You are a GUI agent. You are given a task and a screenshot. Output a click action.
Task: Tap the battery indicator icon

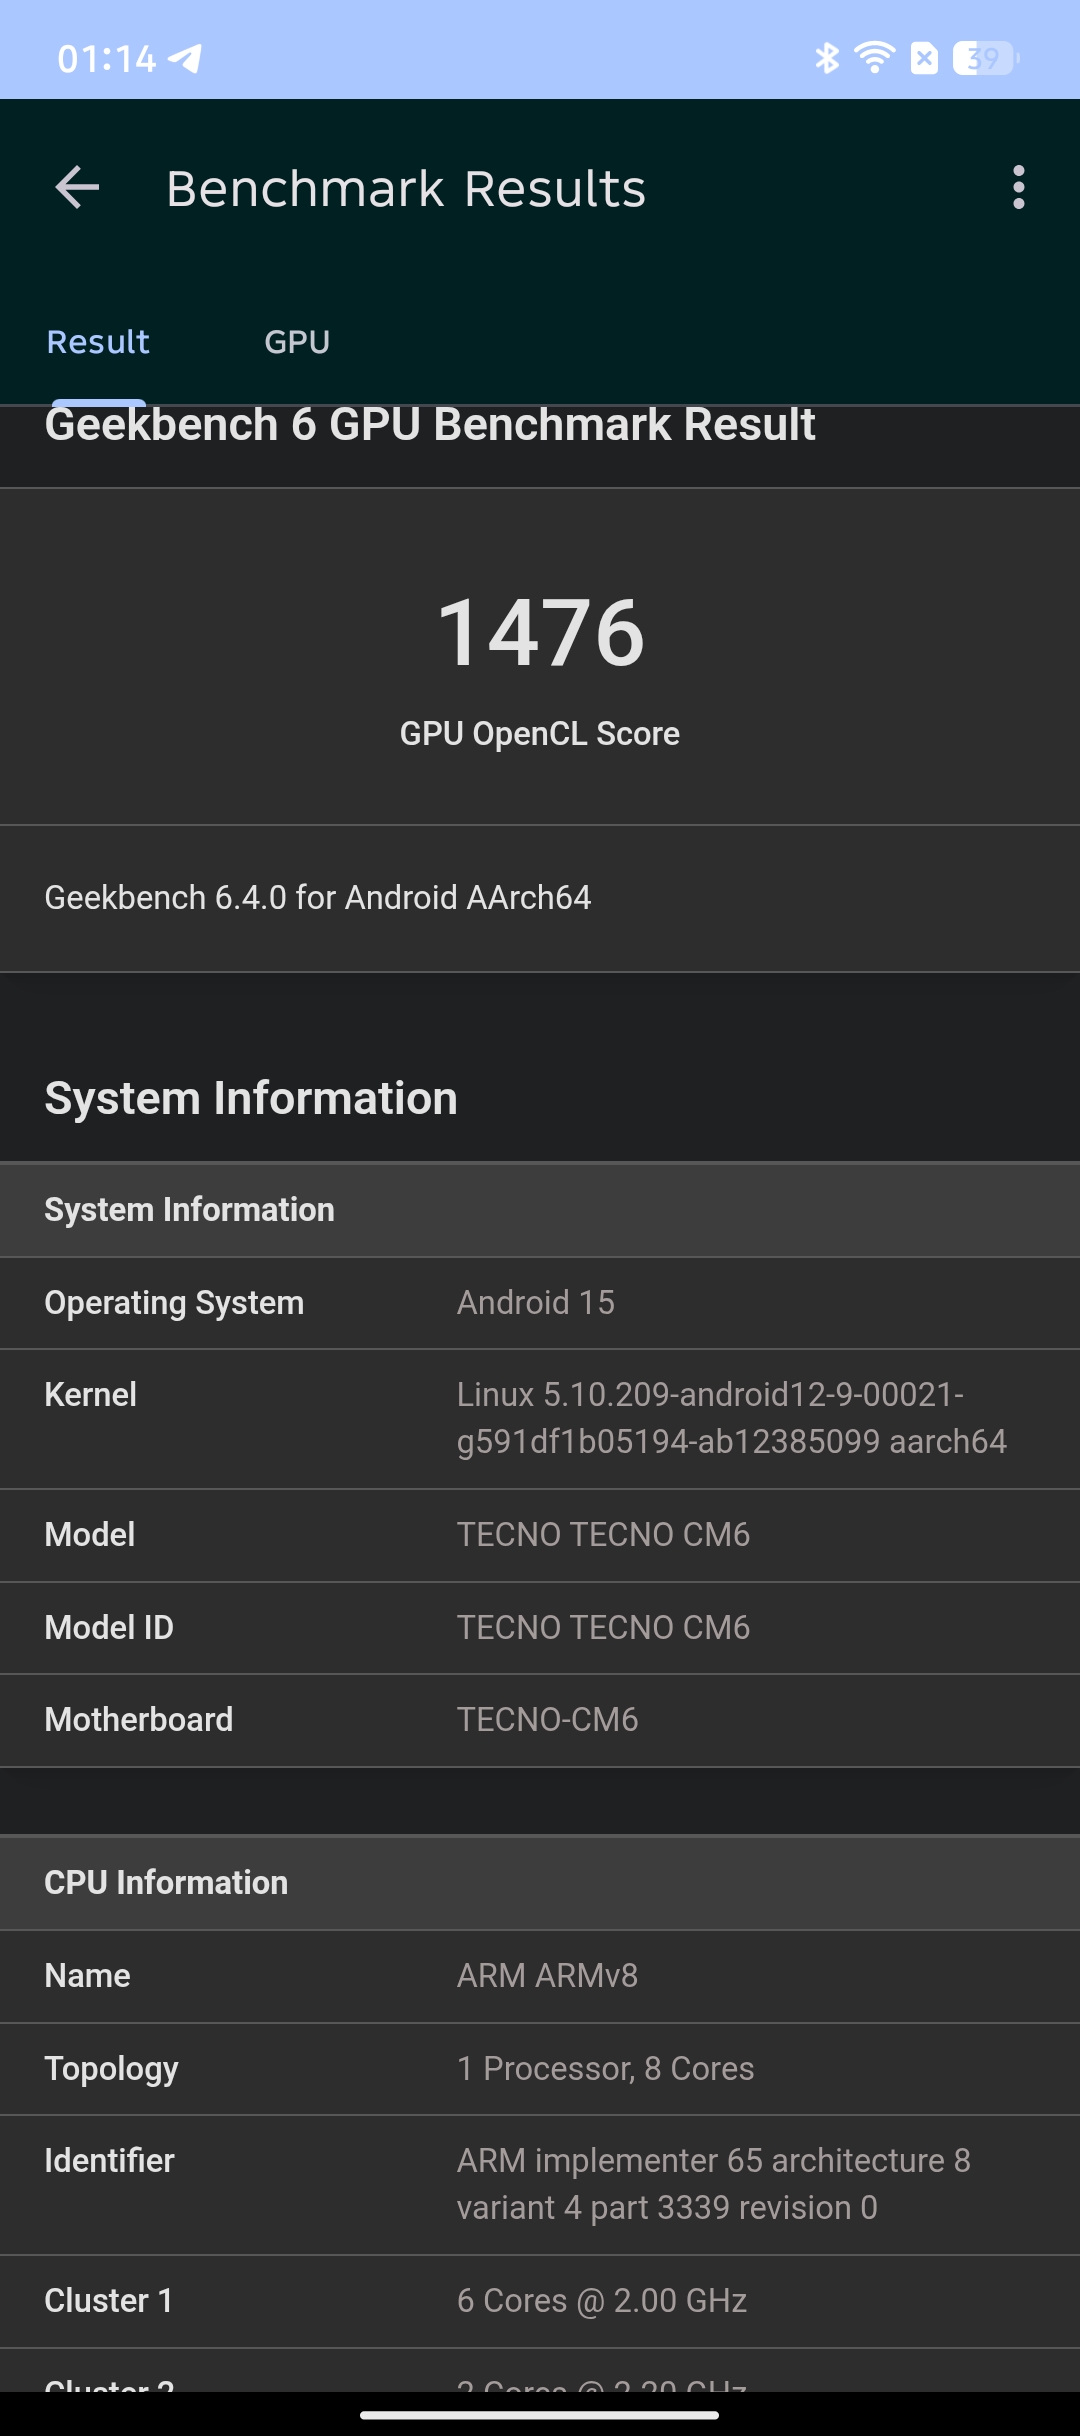point(986,58)
